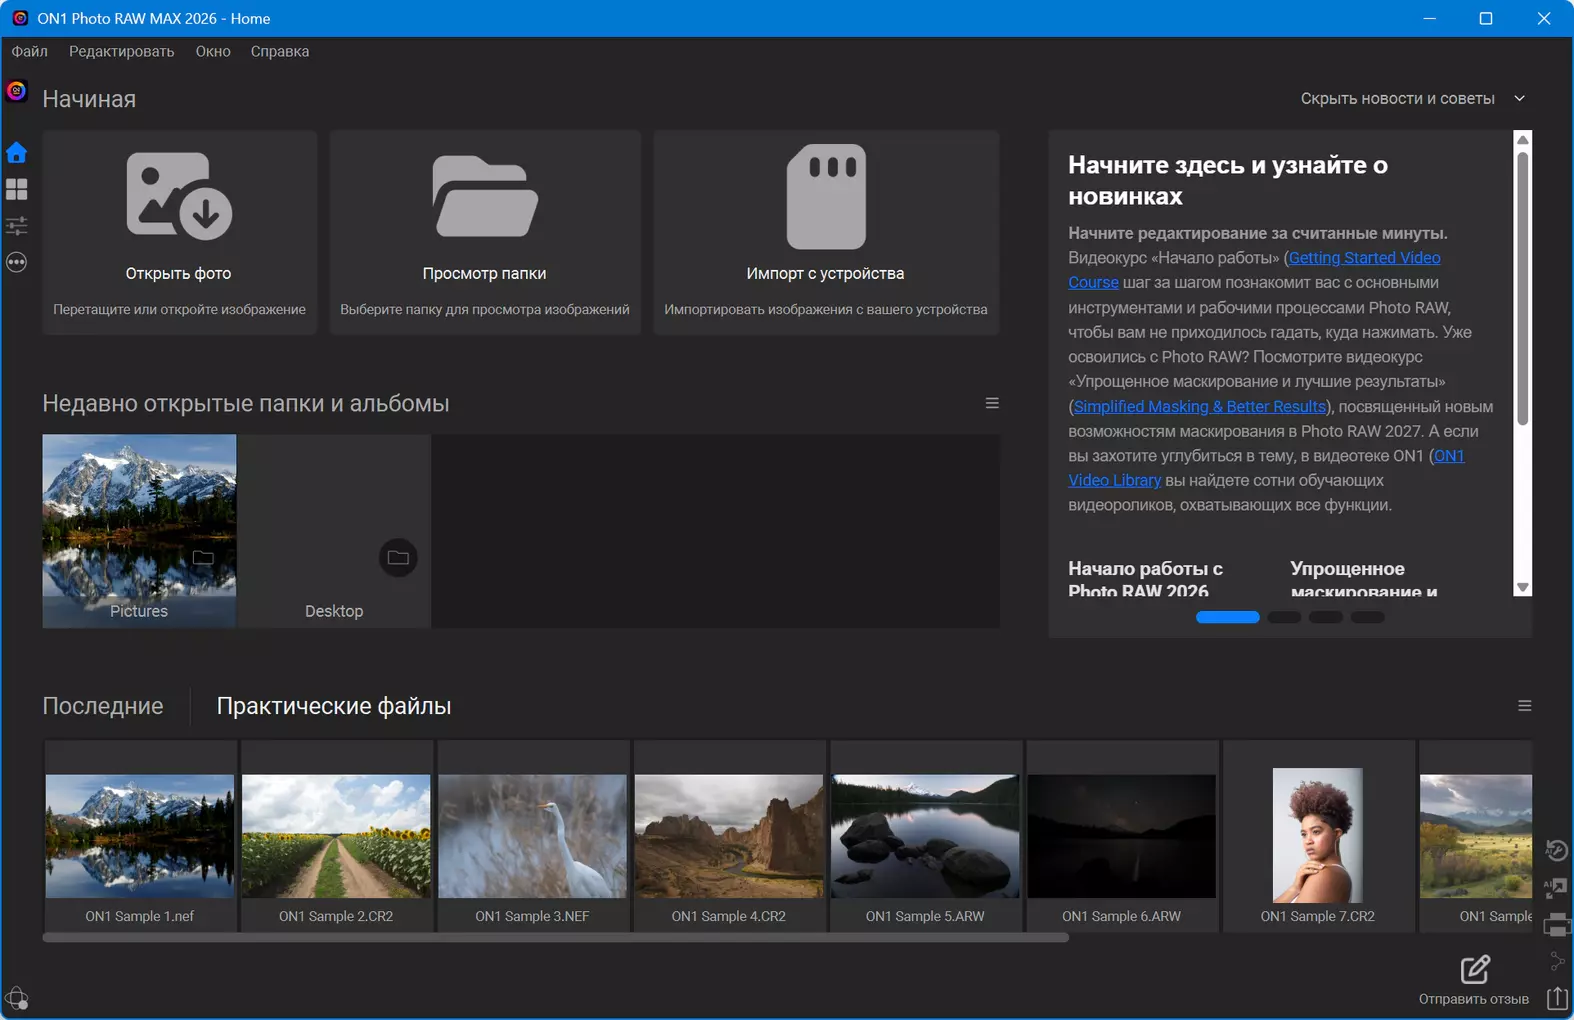Click the Browse Folder icon
The width and height of the screenshot is (1574, 1020).
[x=485, y=196]
